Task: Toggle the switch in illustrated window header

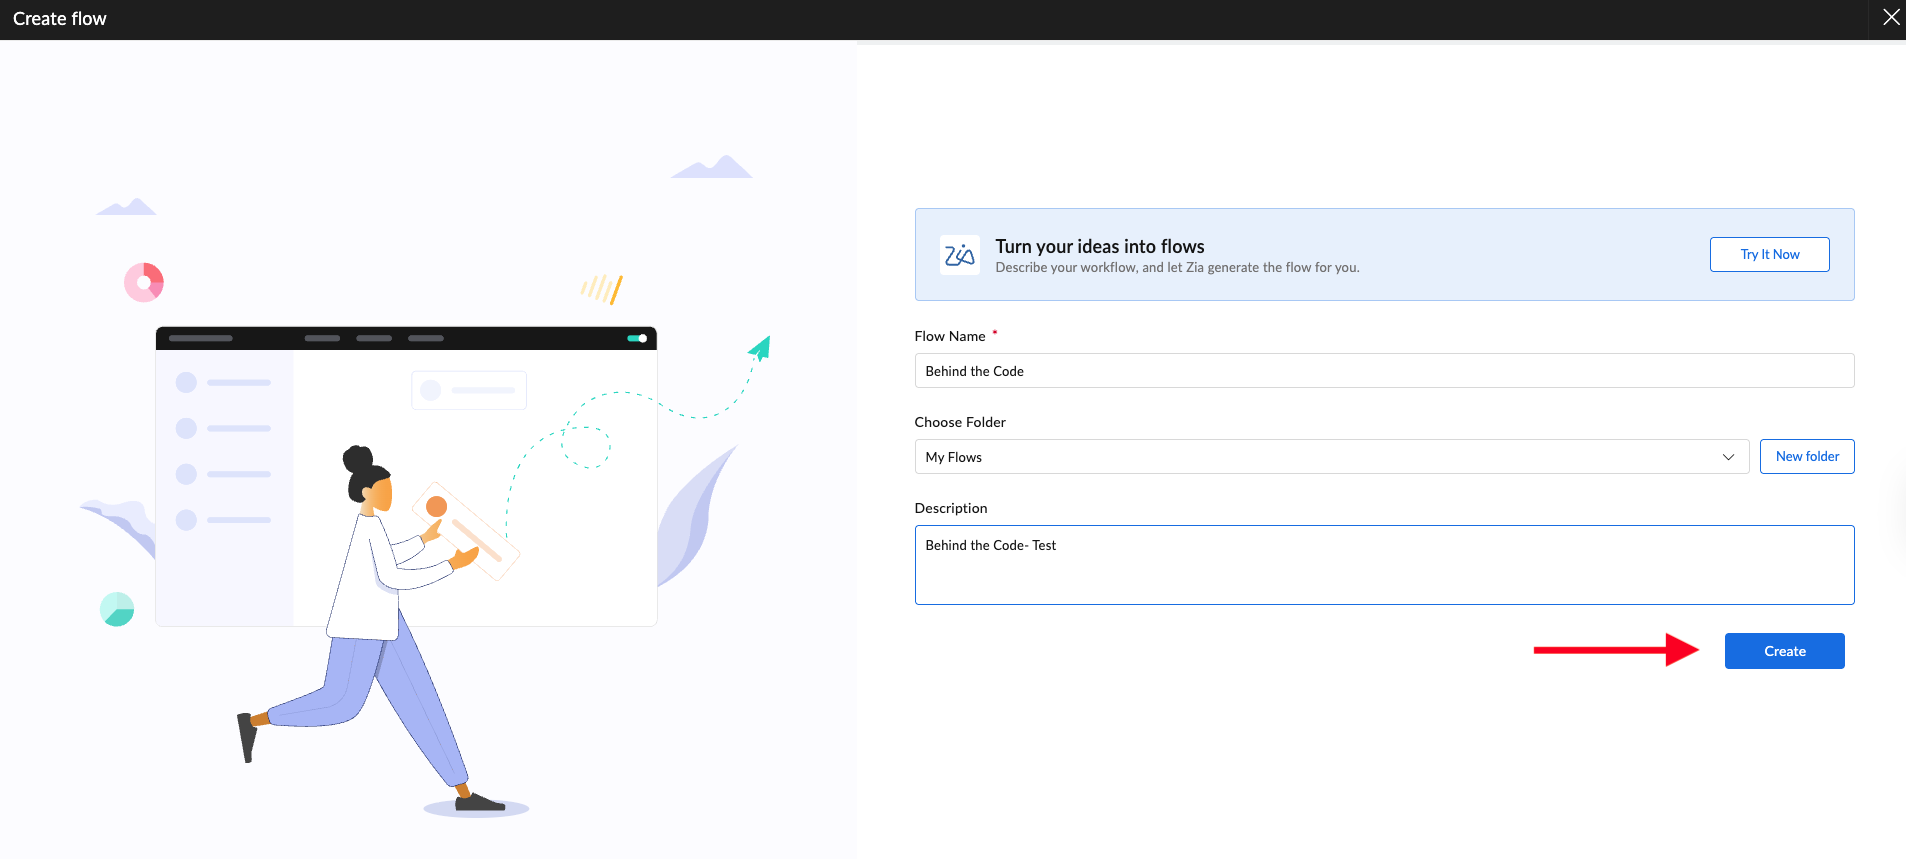Action: click(x=637, y=338)
